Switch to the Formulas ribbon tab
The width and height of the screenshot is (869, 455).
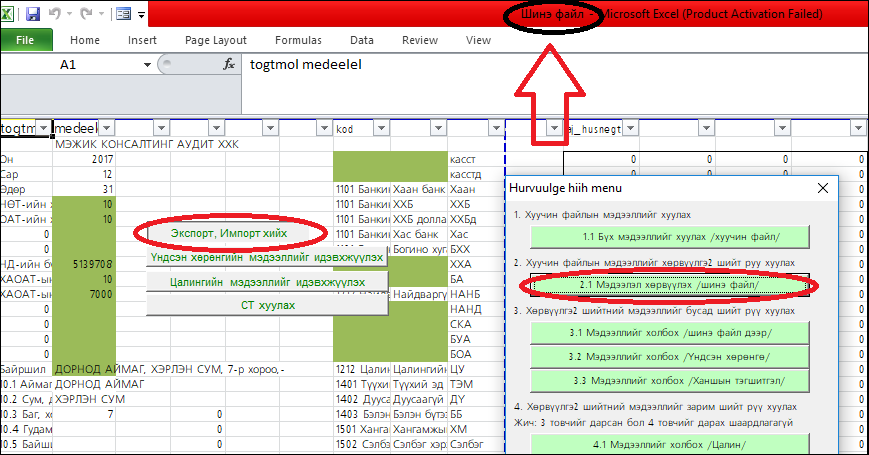tap(298, 40)
